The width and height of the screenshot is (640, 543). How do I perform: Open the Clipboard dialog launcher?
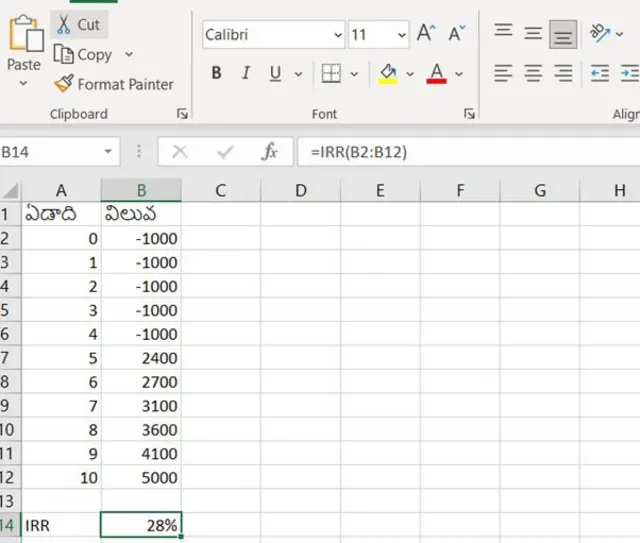pos(182,114)
